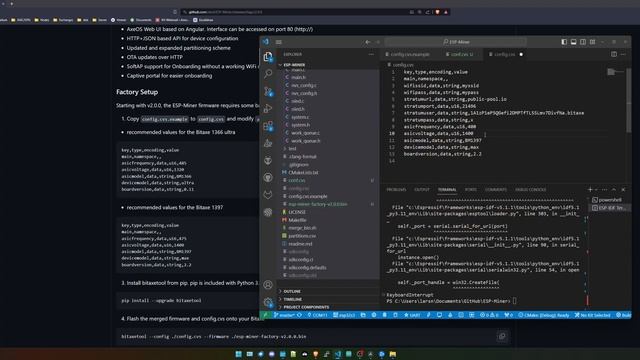Open Source Control view in activity bar
The height and width of the screenshot is (360, 640).
[268, 91]
